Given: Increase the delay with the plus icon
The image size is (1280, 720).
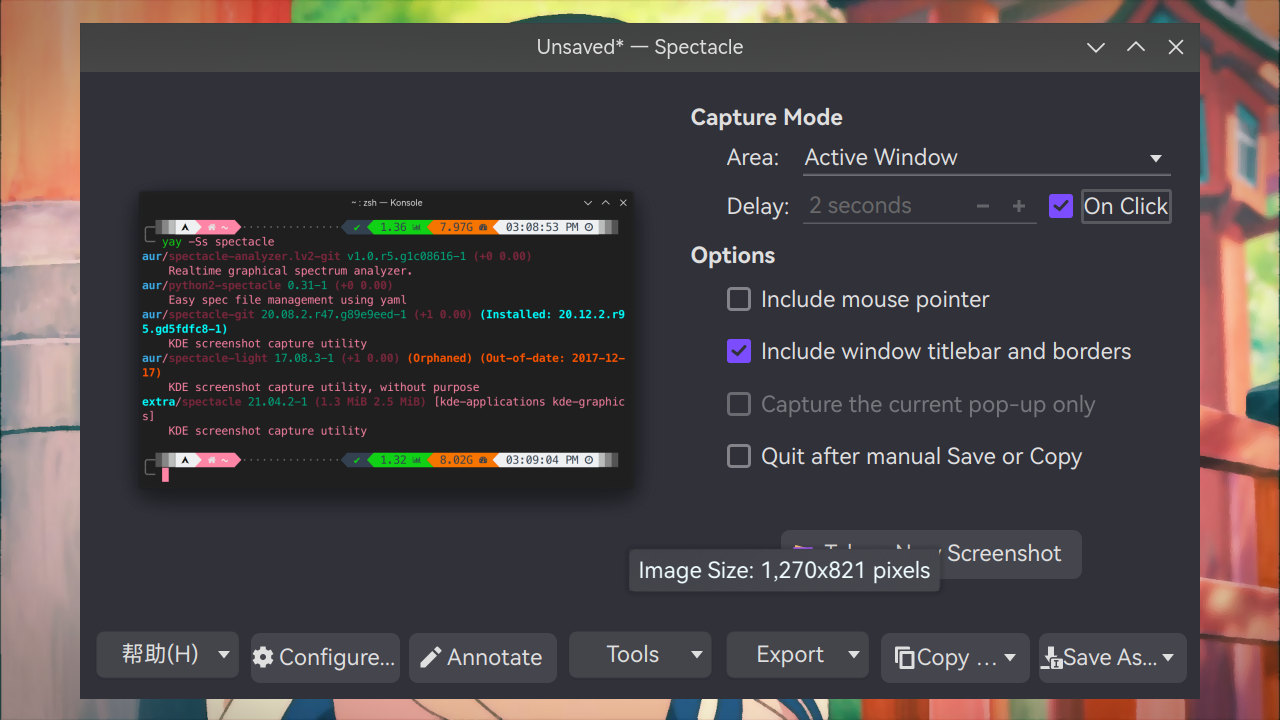Looking at the screenshot, I should pos(1019,206).
